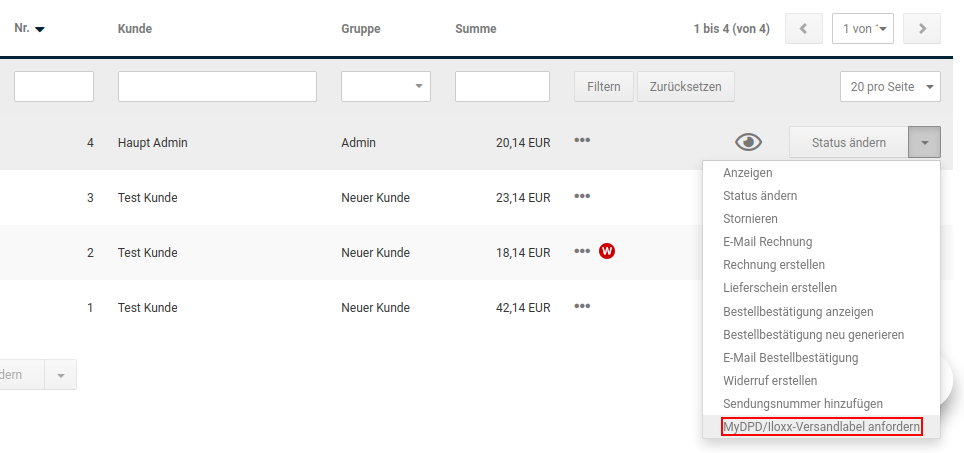This screenshot has height=453, width=964.
Task: Open three-dots details for order 3
Action: 582,196
